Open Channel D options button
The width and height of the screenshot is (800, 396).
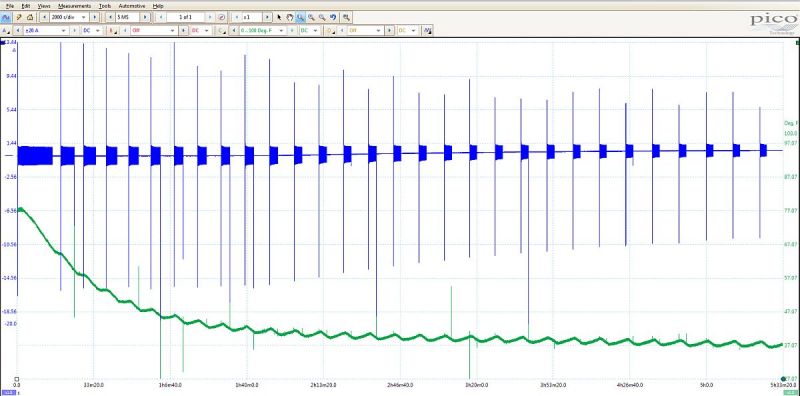tap(330, 31)
